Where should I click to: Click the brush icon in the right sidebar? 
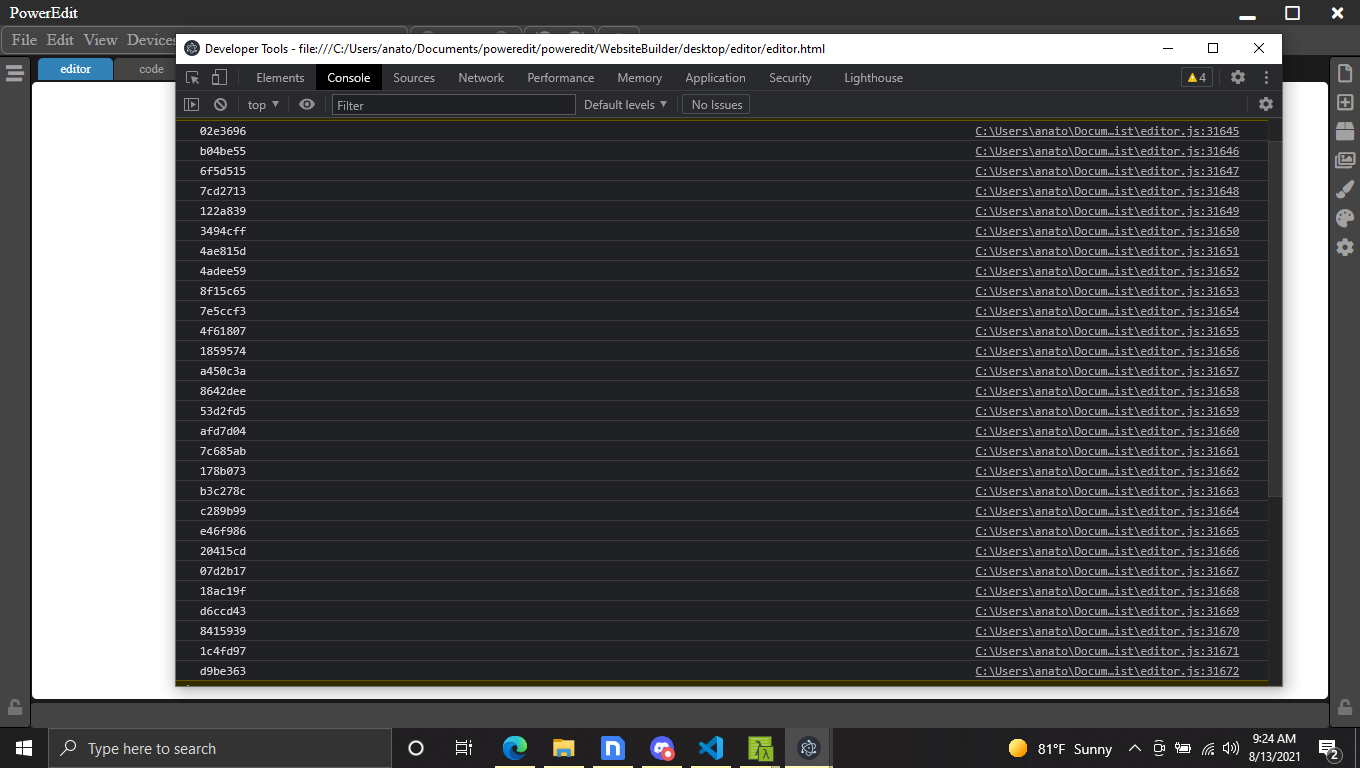1345,188
